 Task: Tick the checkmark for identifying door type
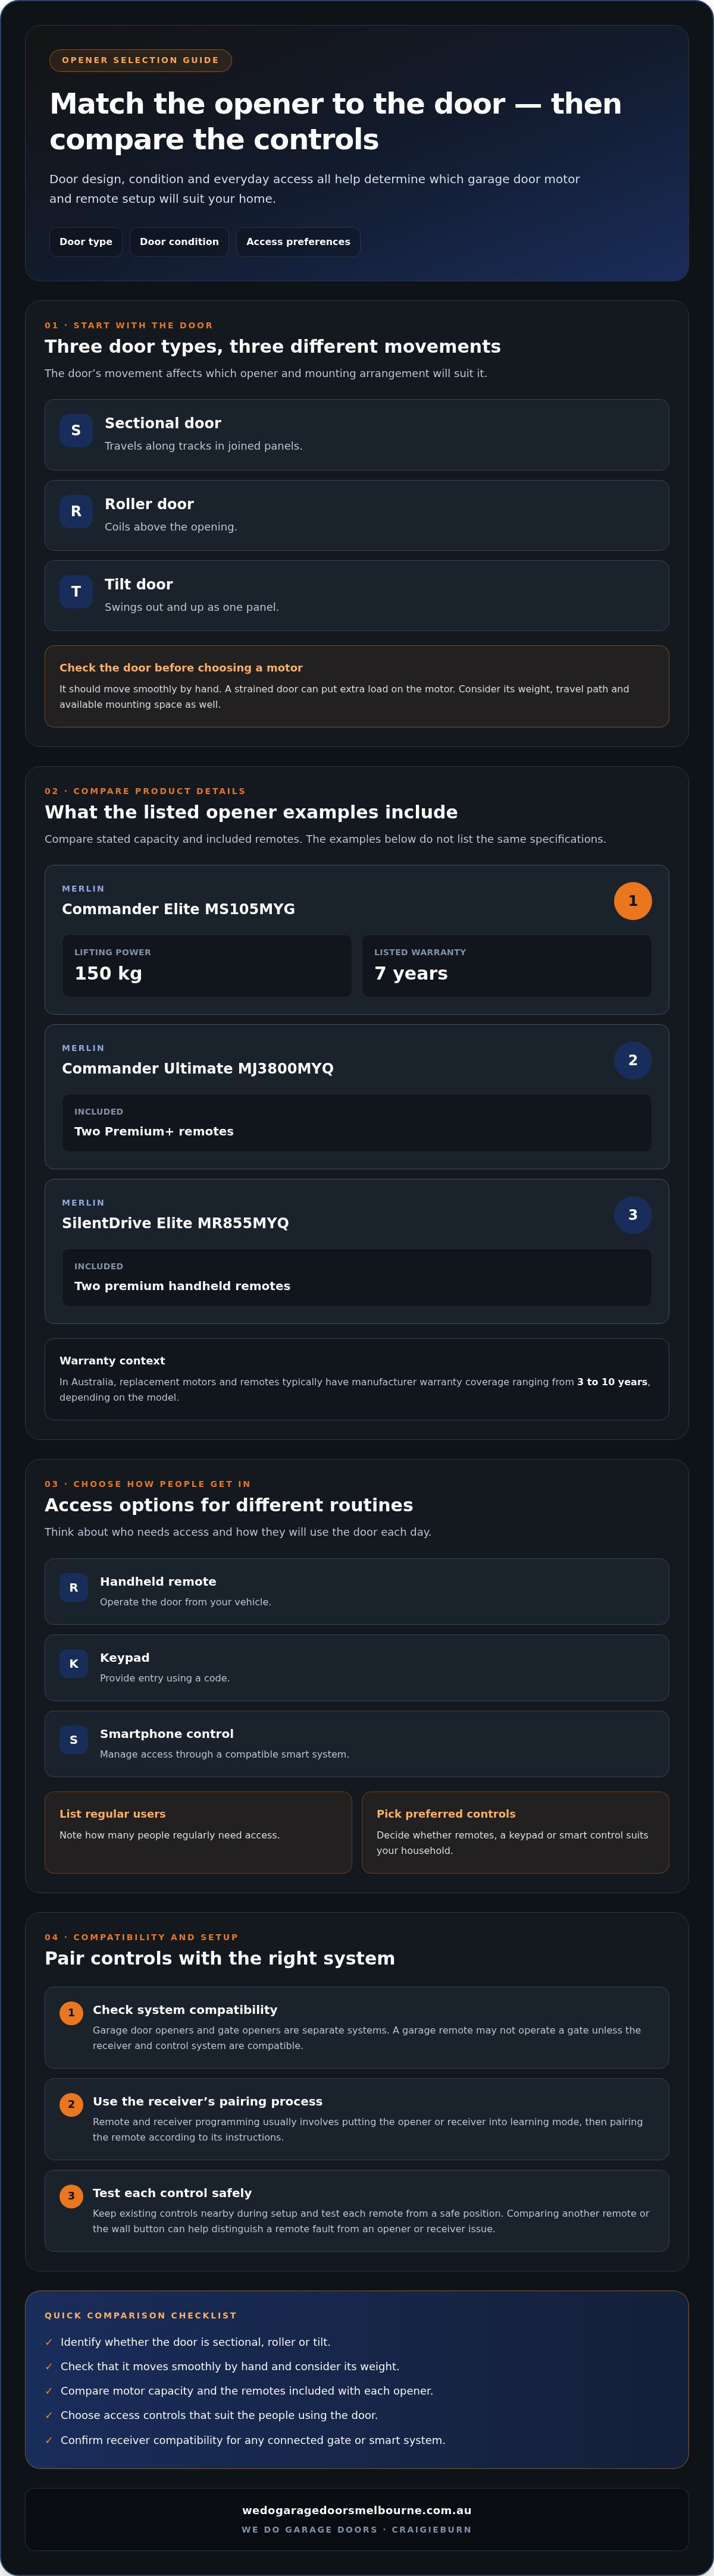pyautogui.click(x=49, y=2342)
